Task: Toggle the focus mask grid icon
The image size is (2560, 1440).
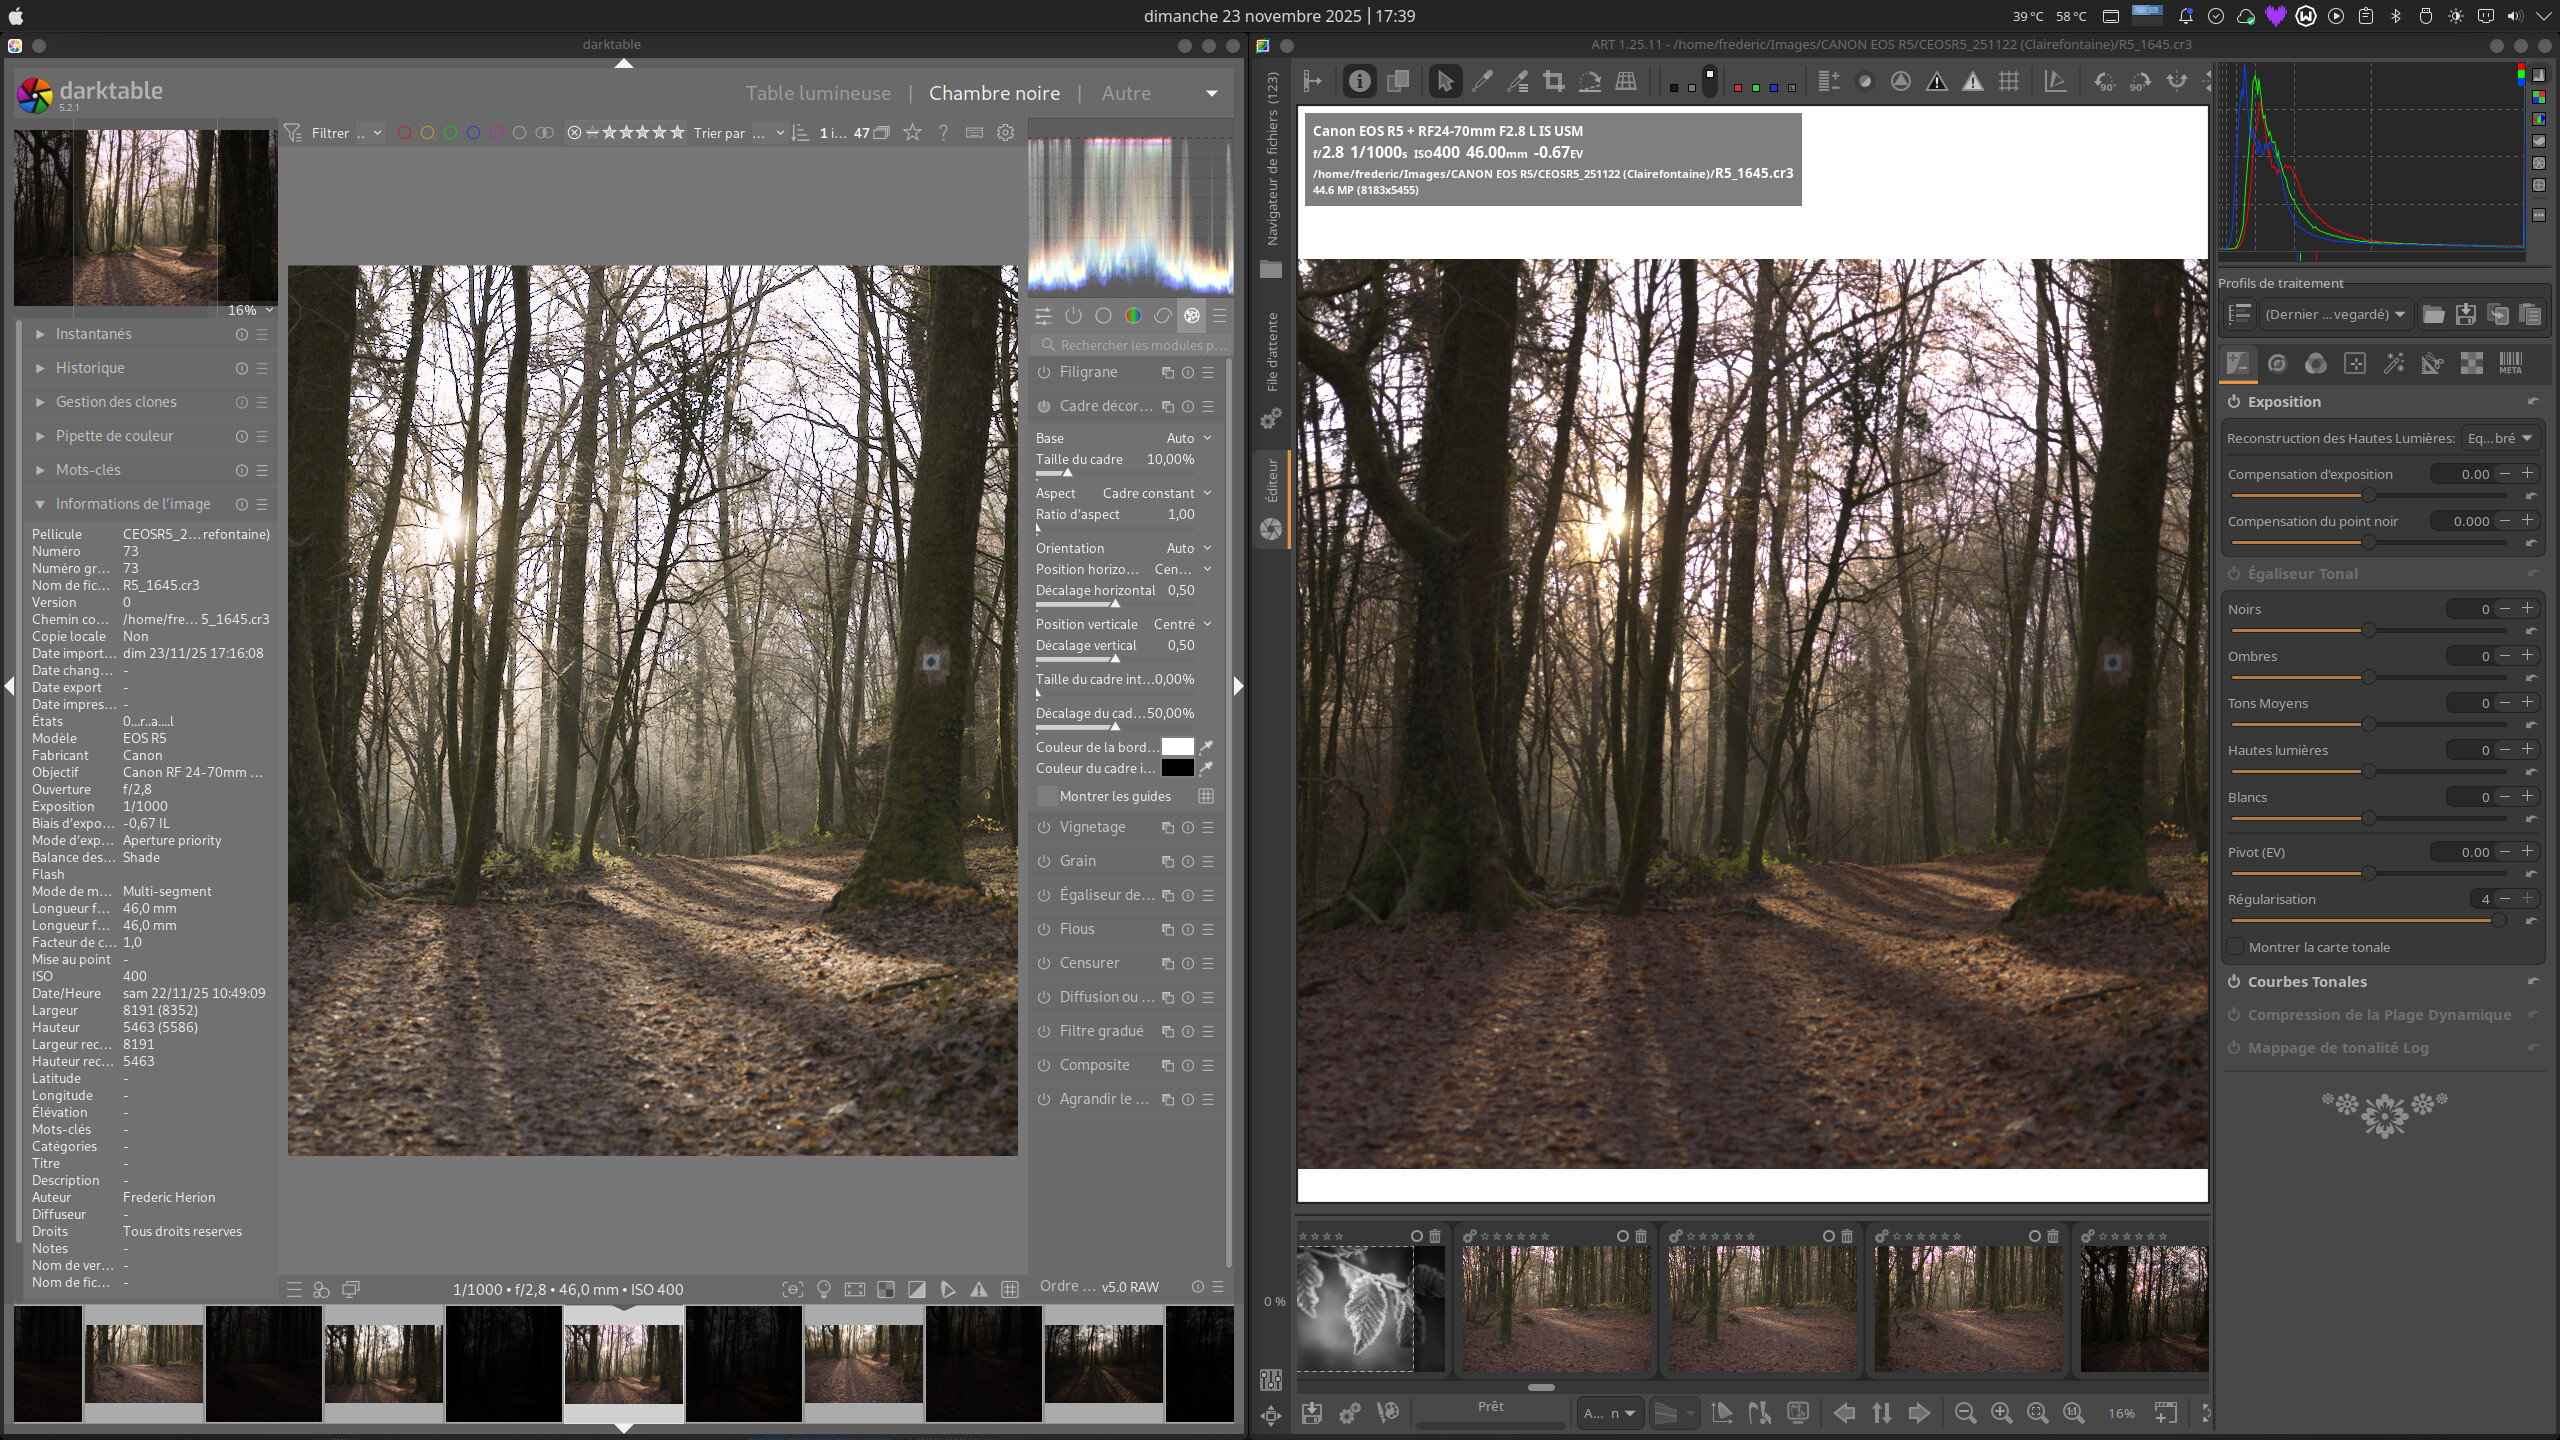Action: (x=2008, y=82)
